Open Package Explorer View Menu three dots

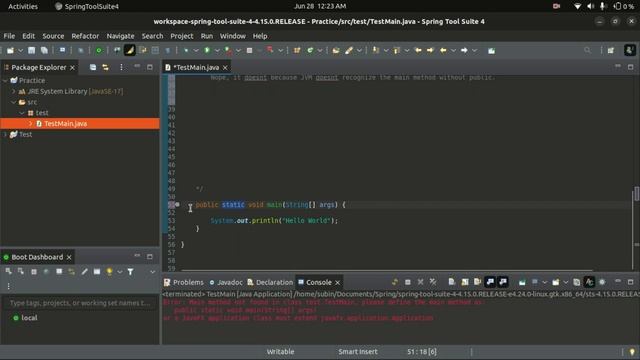[x=121, y=67]
